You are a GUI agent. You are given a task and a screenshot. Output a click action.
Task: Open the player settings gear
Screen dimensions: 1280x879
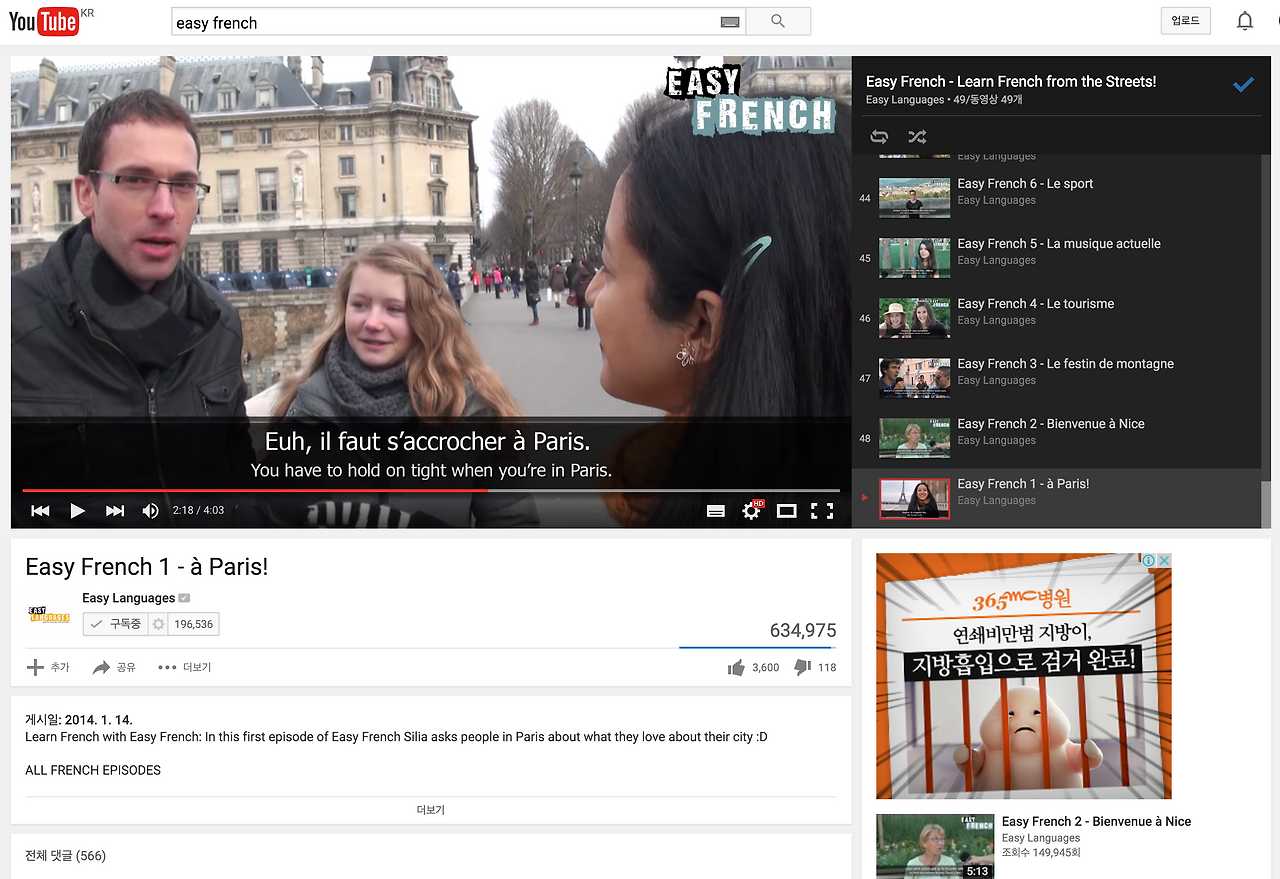tap(751, 510)
